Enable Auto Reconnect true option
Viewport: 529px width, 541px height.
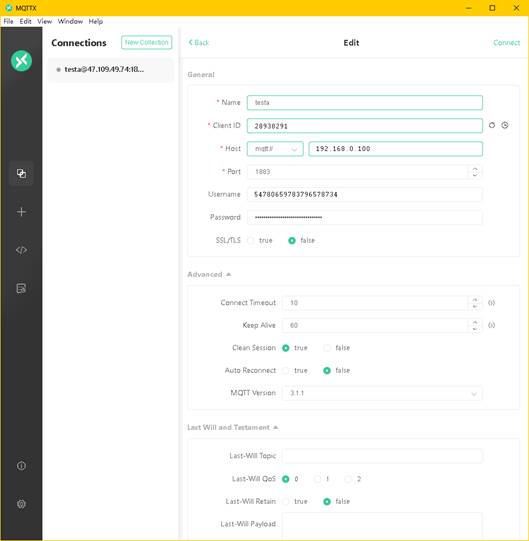286,371
